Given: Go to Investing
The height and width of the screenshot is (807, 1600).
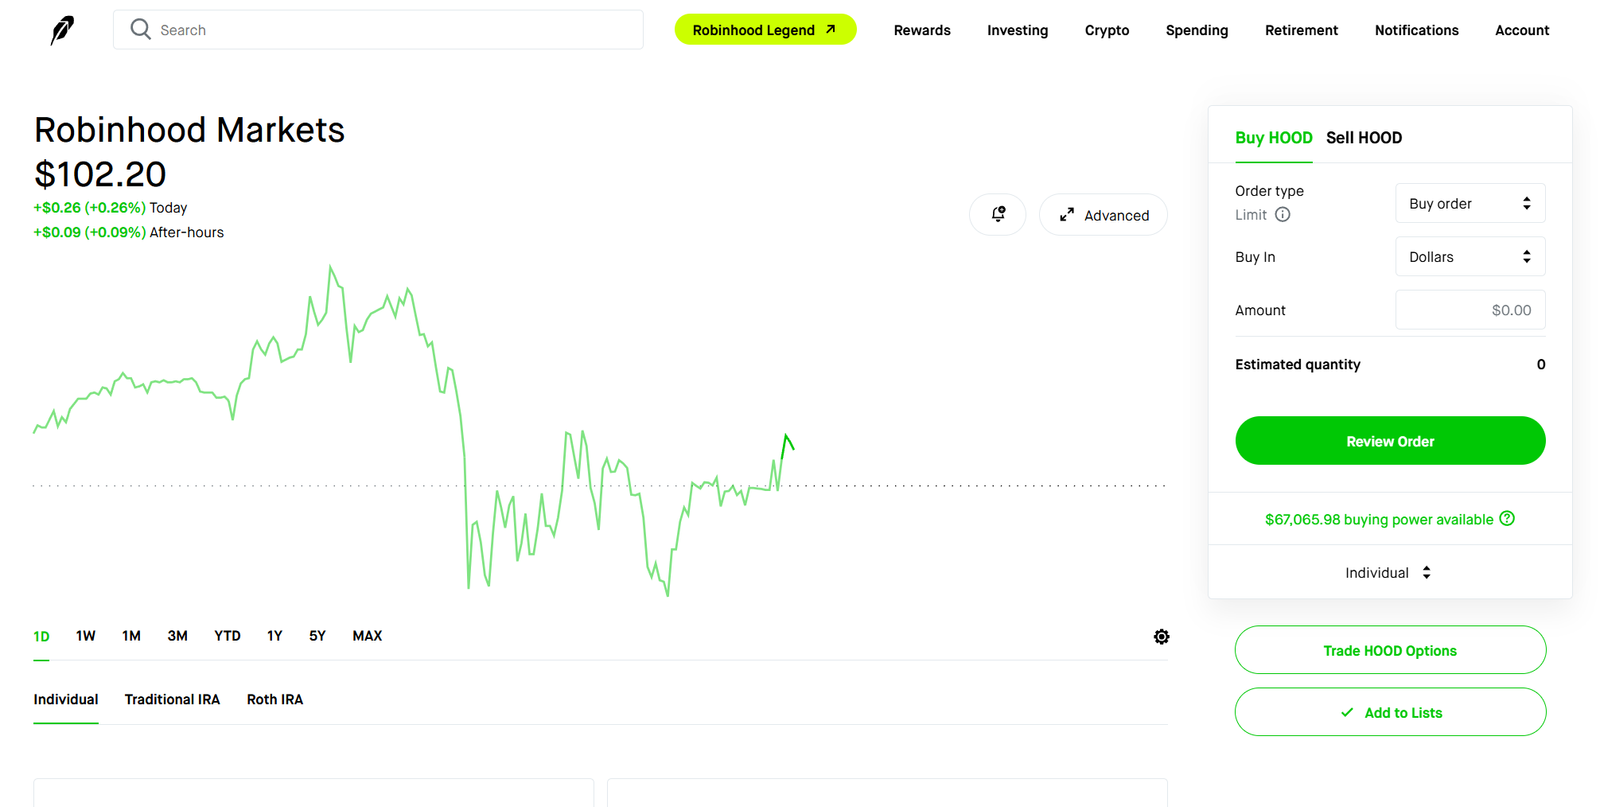Looking at the screenshot, I should 1017,30.
